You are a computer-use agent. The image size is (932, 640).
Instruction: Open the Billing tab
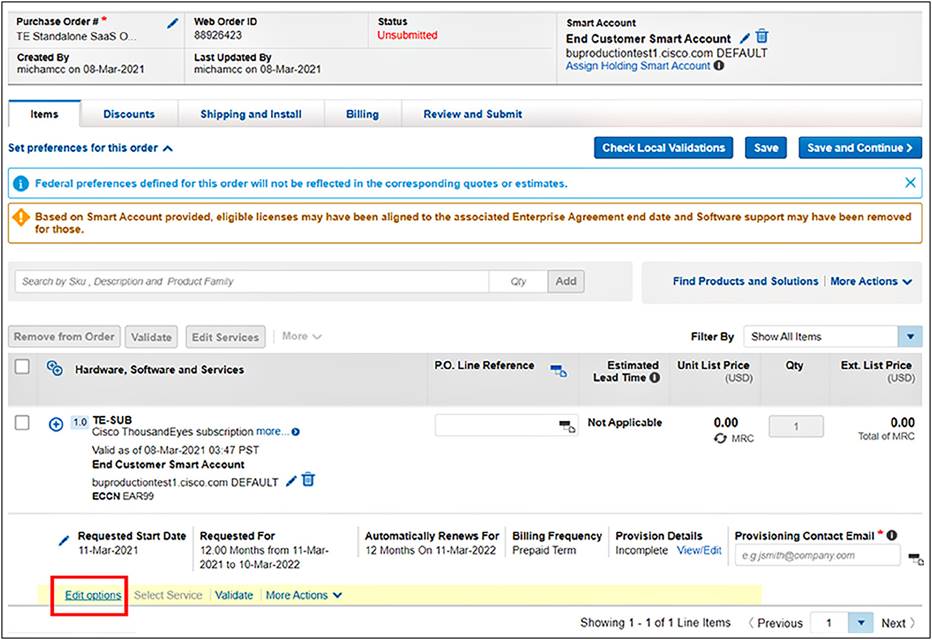click(x=363, y=114)
